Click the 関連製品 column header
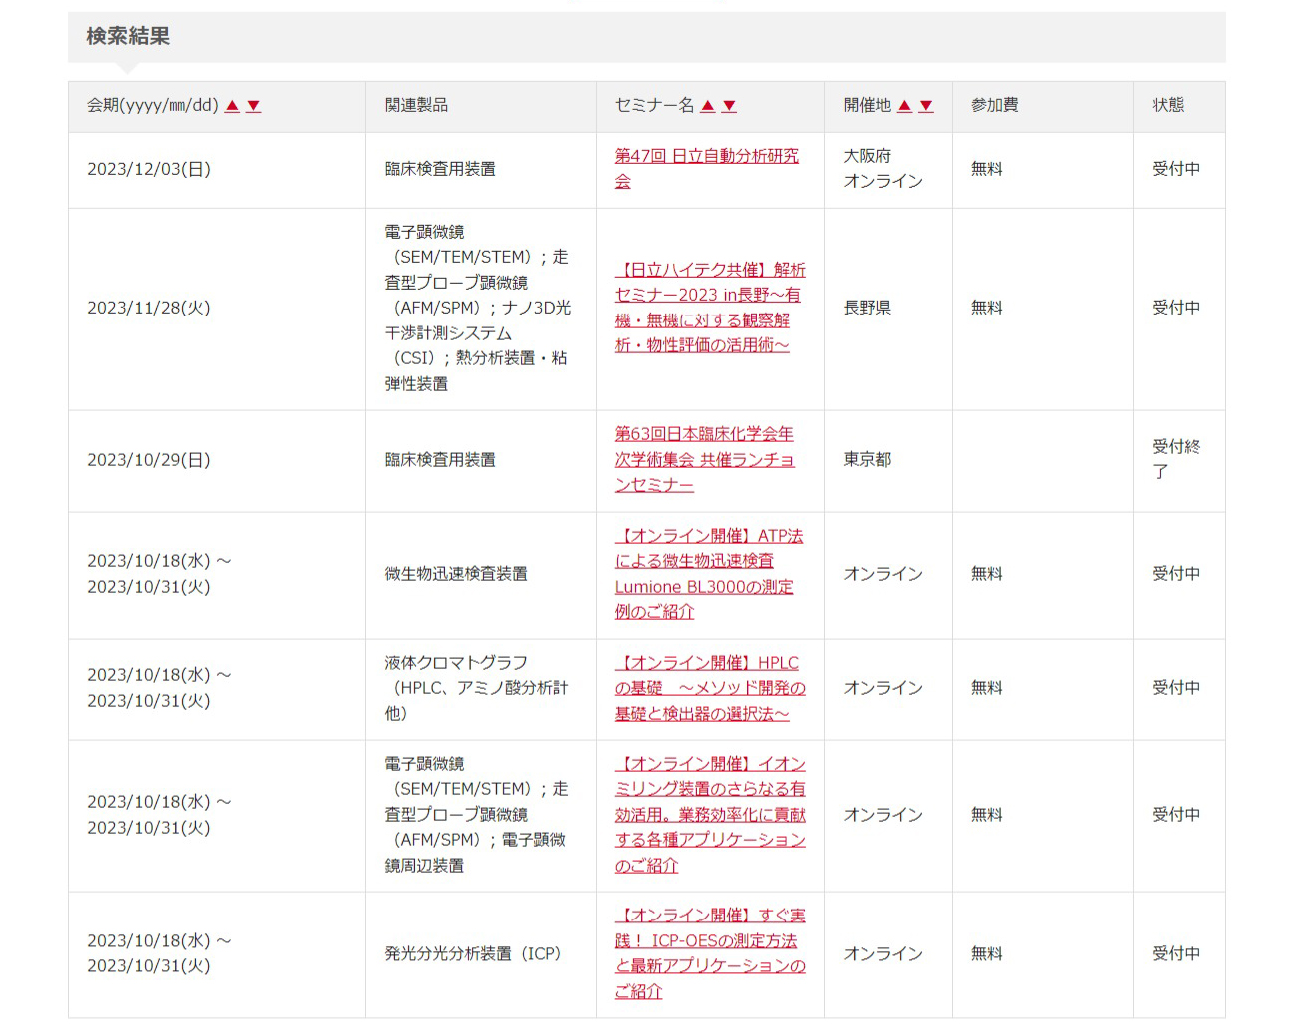The width and height of the screenshot is (1300, 1036). click(416, 106)
